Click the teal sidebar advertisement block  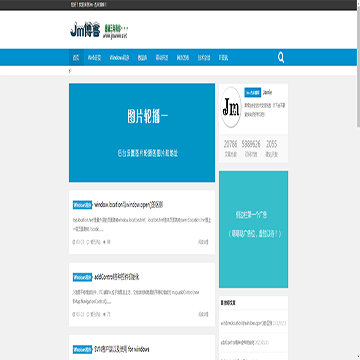click(253, 229)
